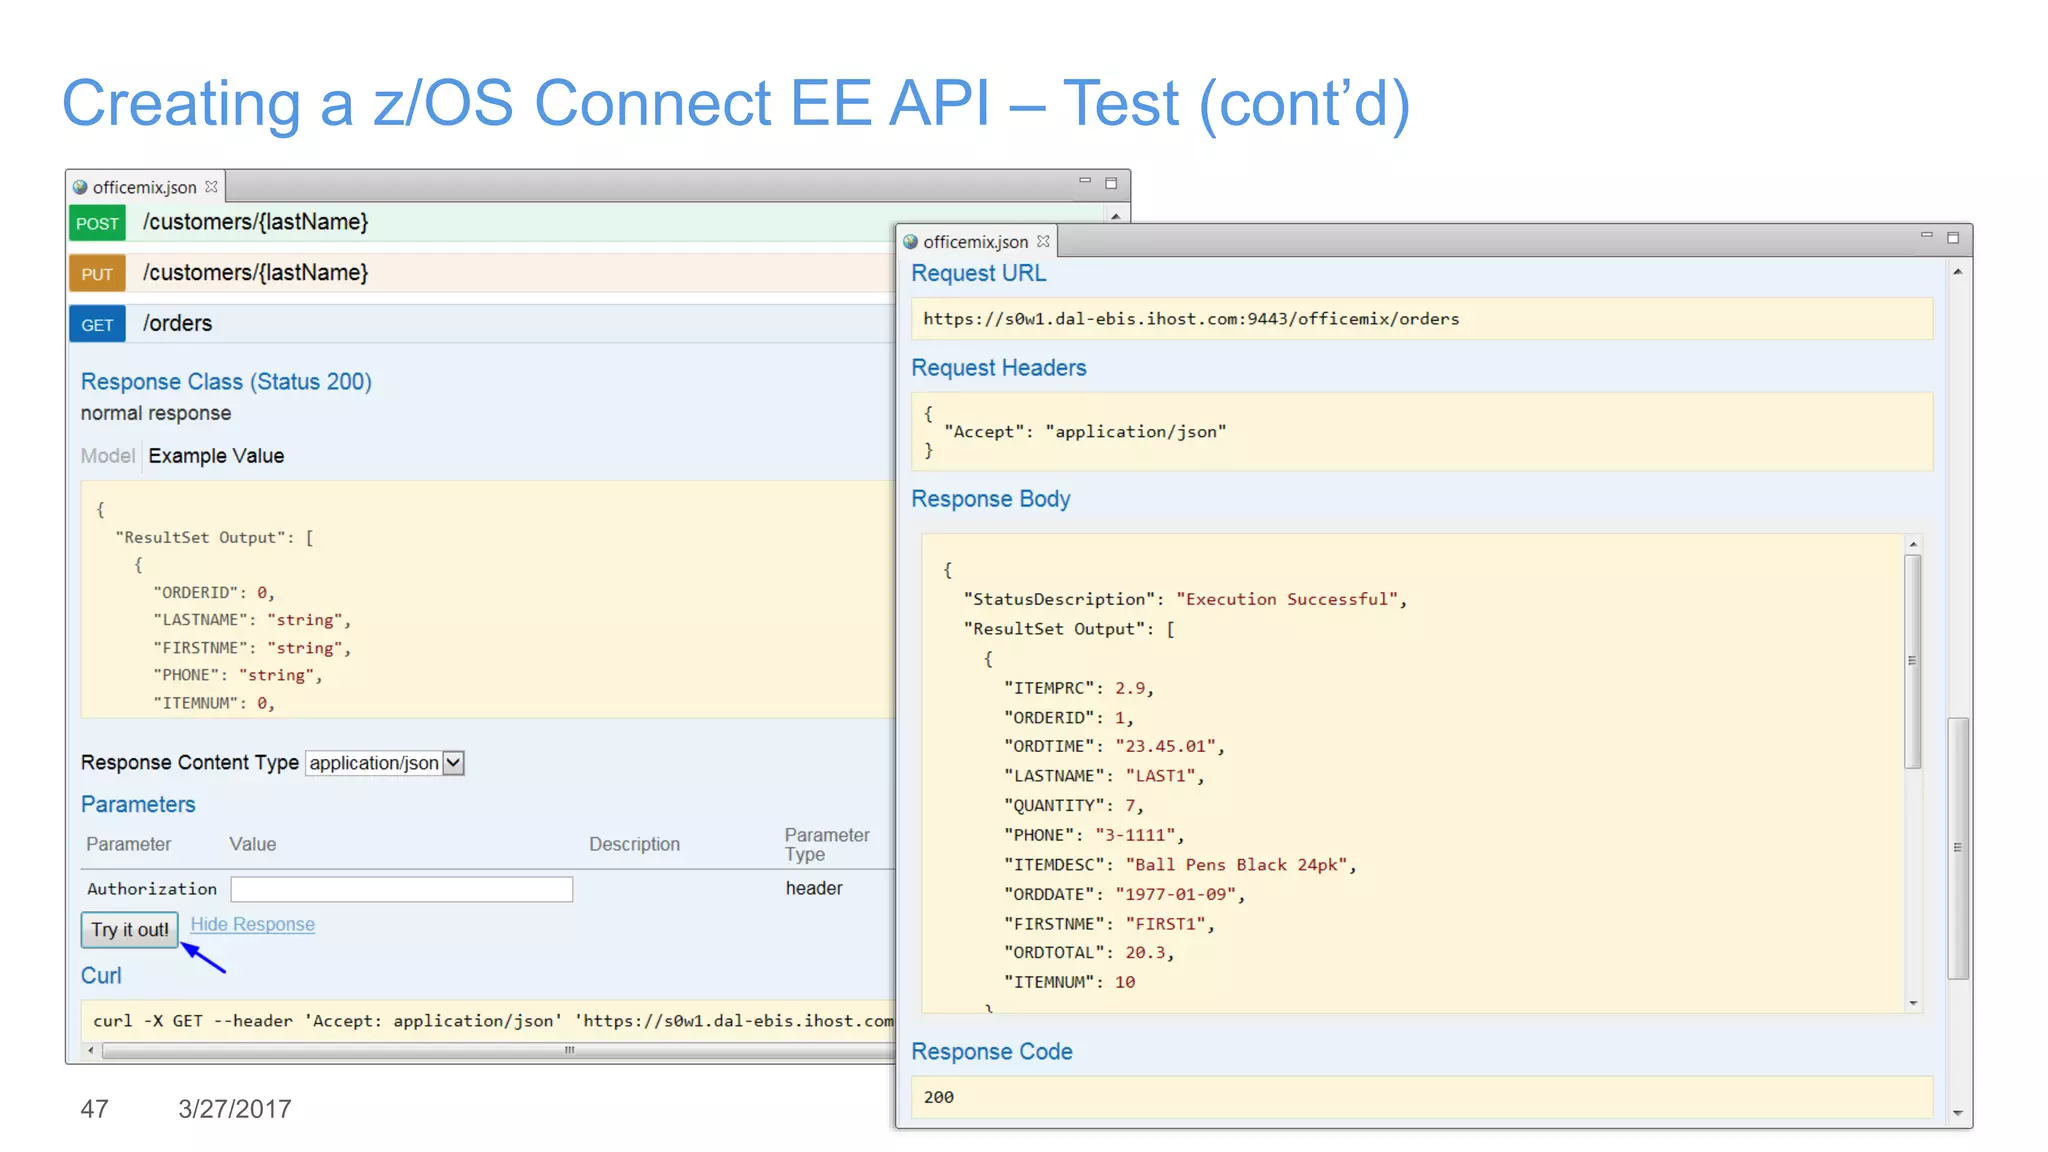Click Response Body scroll-up arrow
Screen dimensions: 2048x1152
[x=1913, y=545]
